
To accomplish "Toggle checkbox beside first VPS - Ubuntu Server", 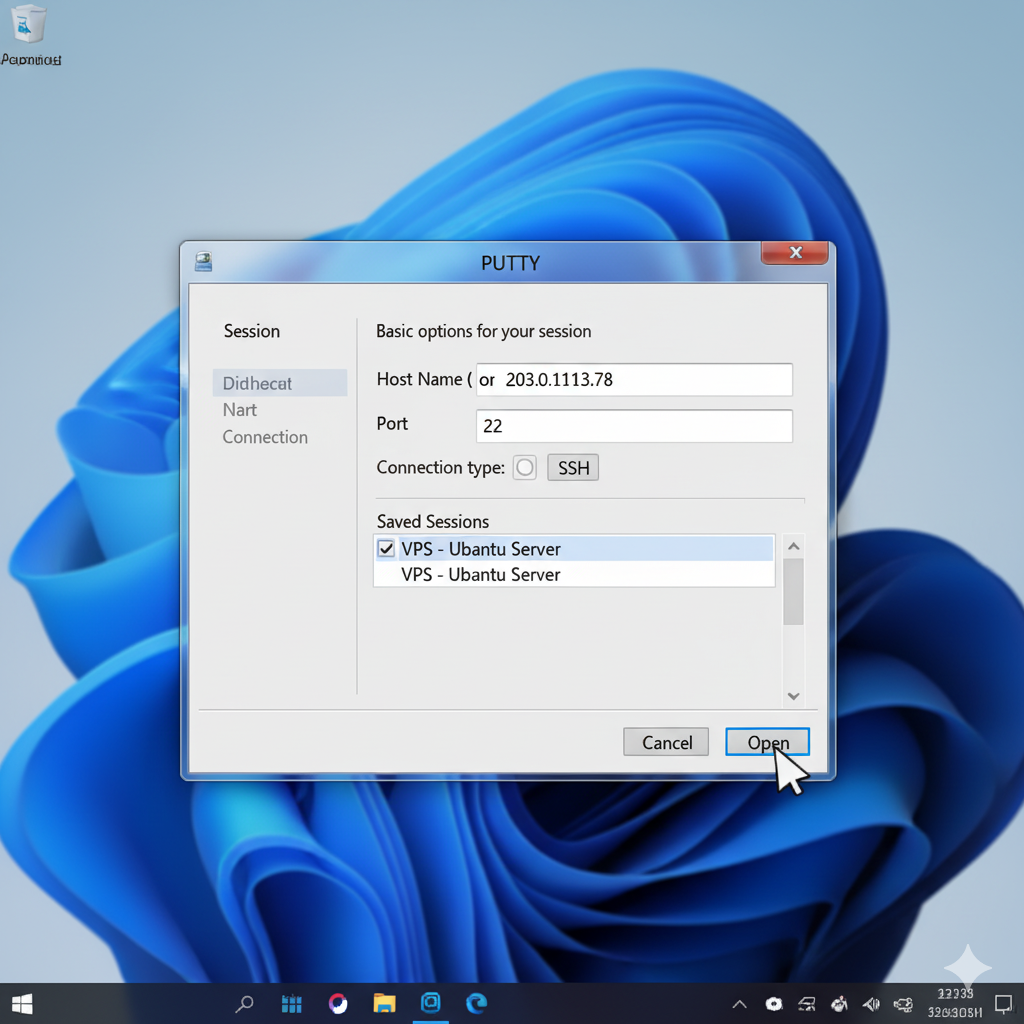I will click(x=386, y=549).
